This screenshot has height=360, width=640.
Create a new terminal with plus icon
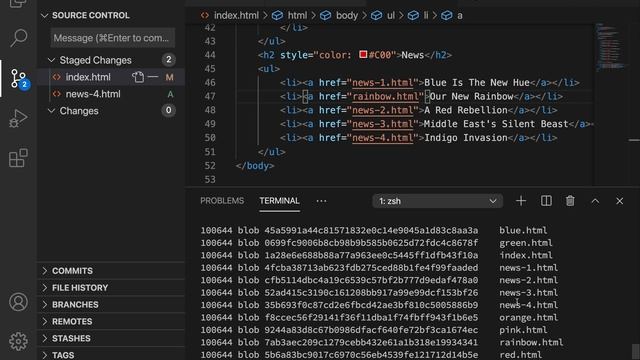[x=521, y=201]
